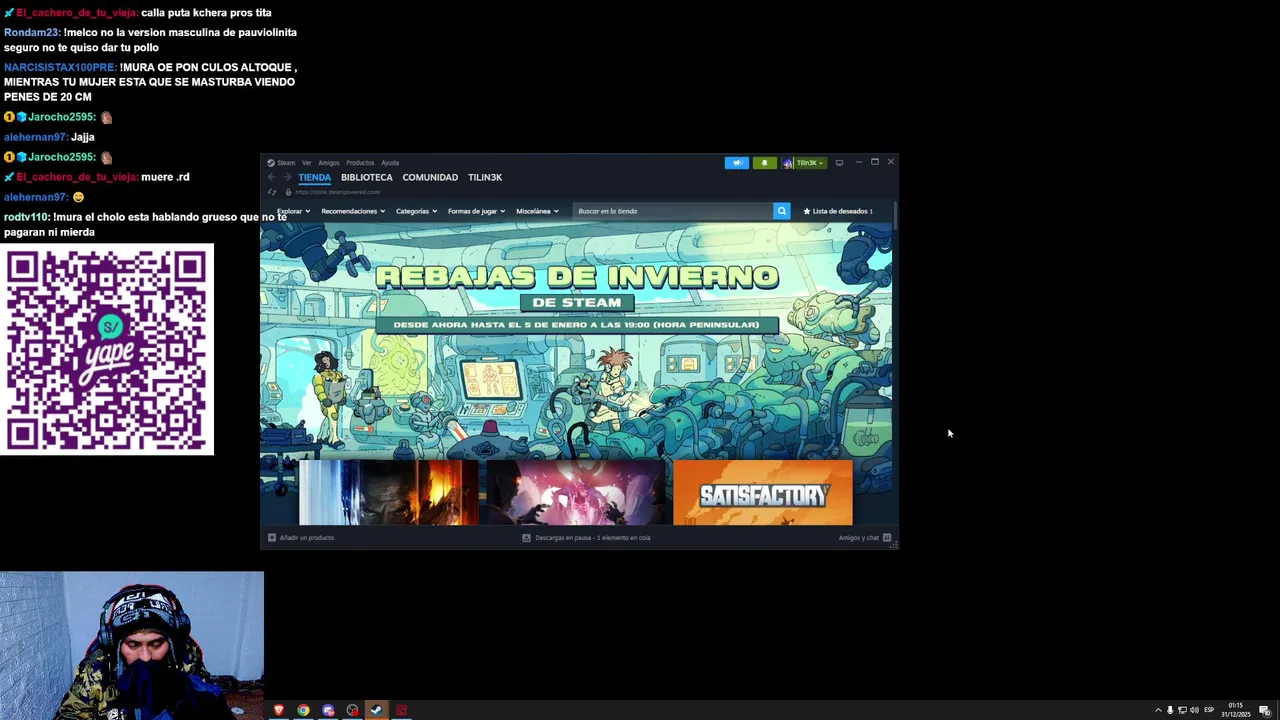Open the pink creature game thumbnail
Image resolution: width=1280 pixels, height=720 pixels.
(576, 492)
